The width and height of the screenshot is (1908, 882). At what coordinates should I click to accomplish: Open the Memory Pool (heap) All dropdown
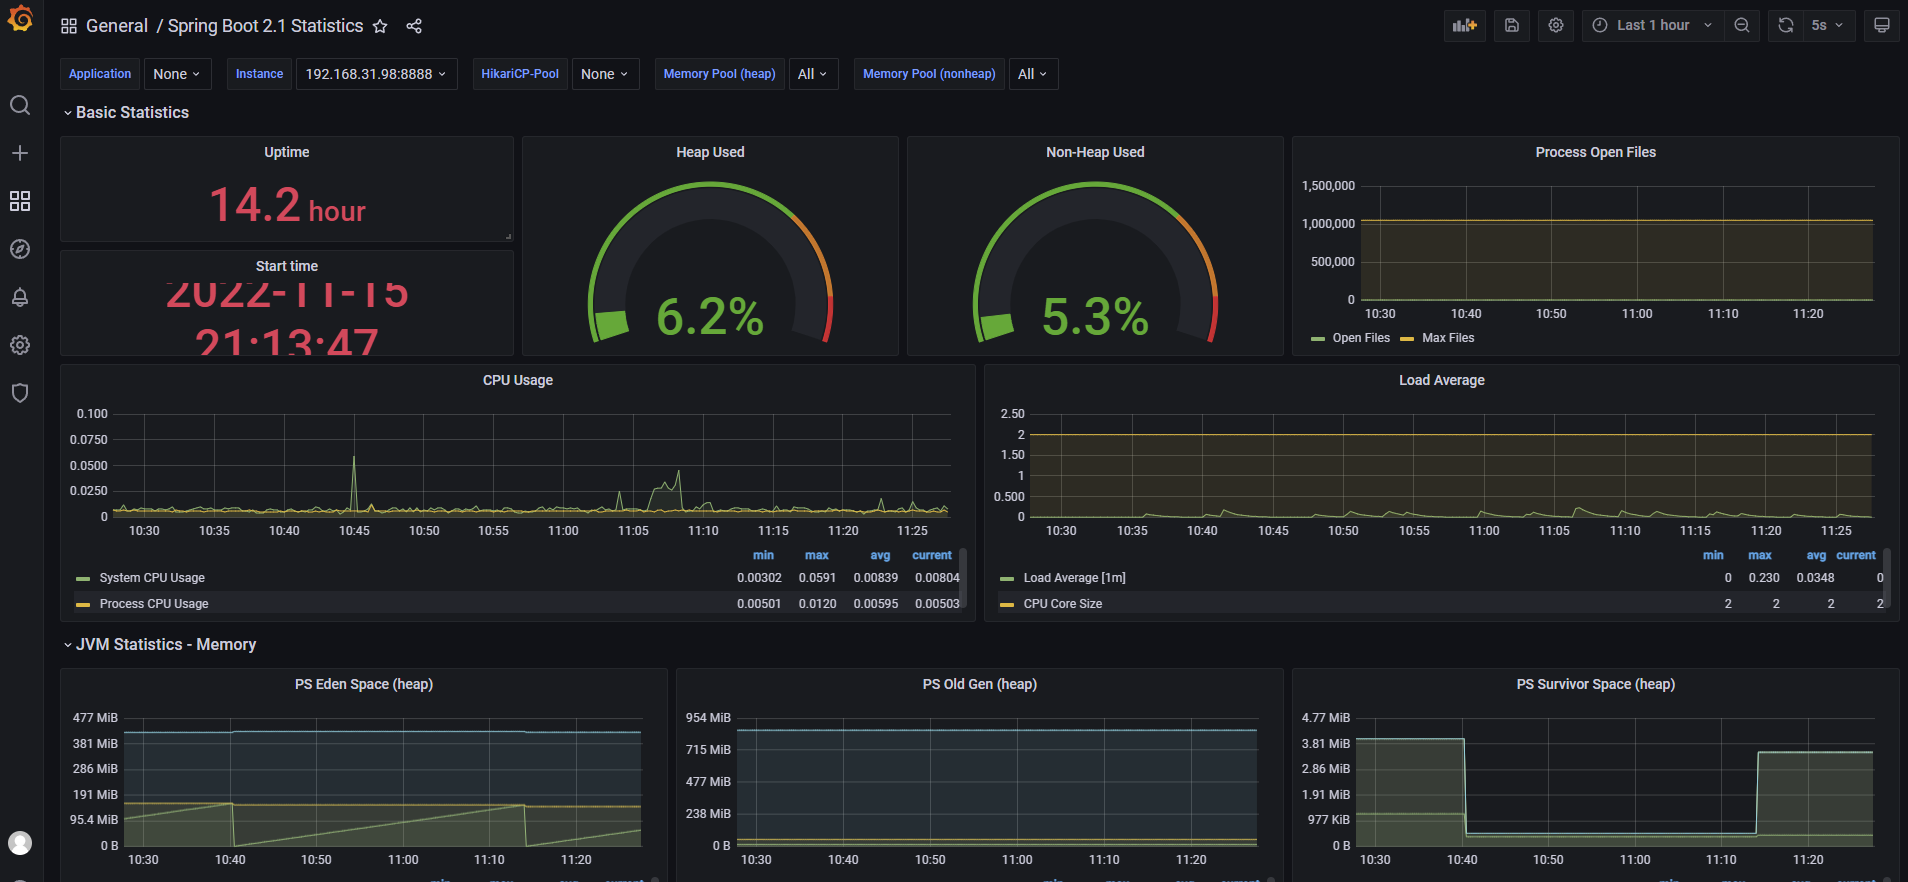click(x=812, y=74)
